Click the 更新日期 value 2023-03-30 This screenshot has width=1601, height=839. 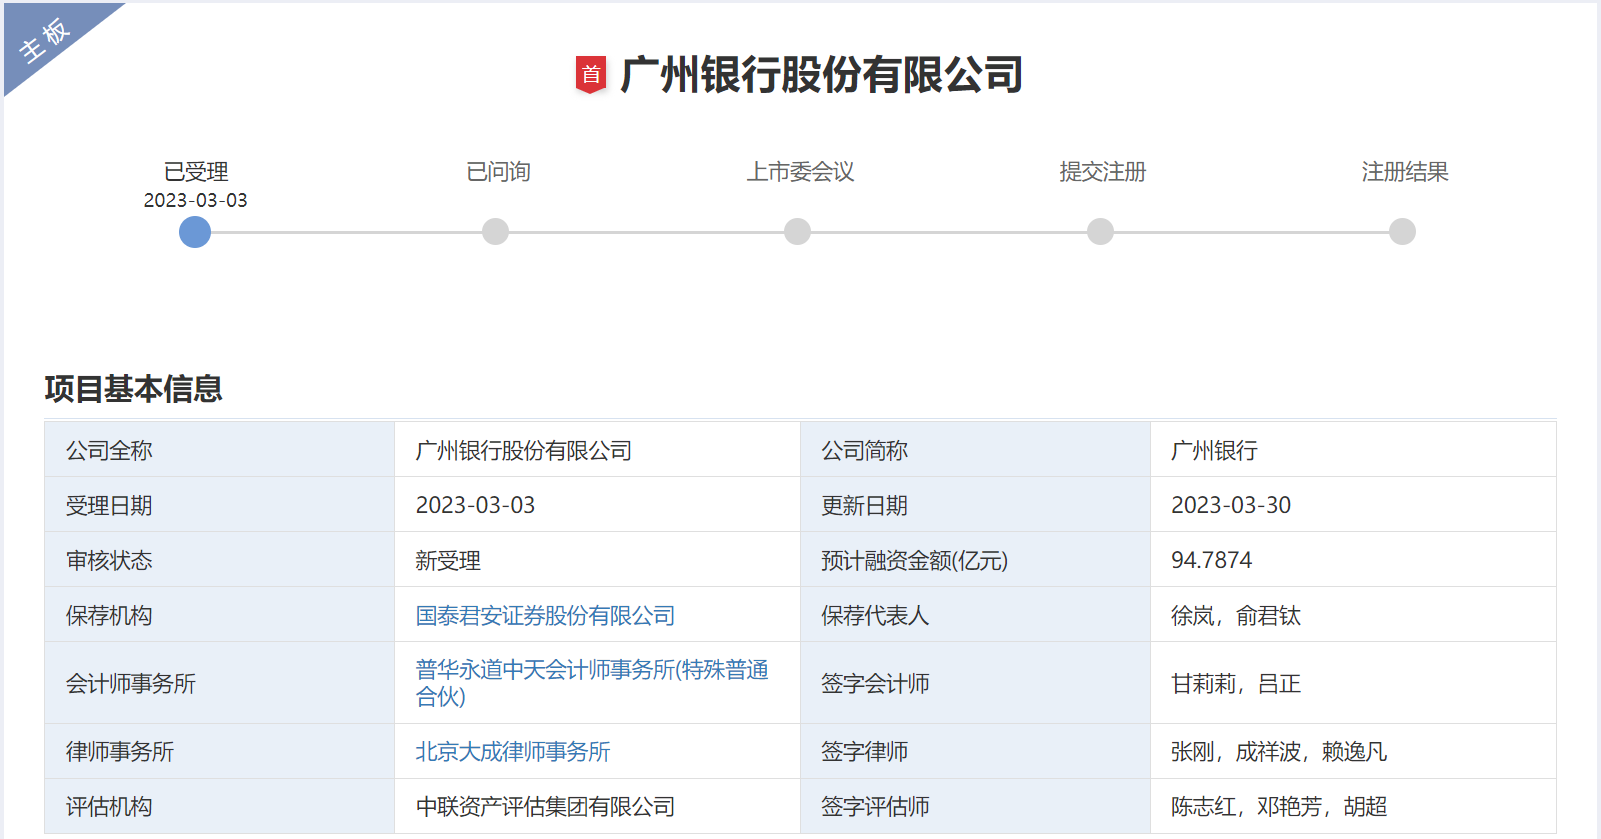(x=1231, y=506)
